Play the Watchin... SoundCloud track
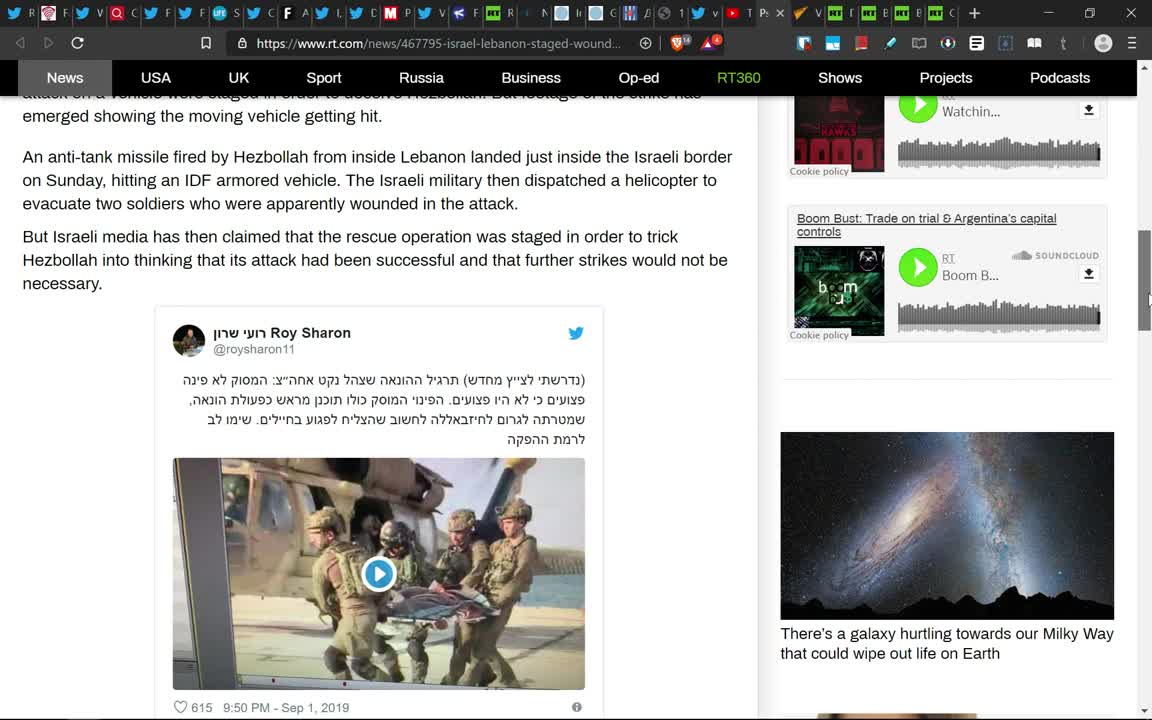 pos(918,107)
